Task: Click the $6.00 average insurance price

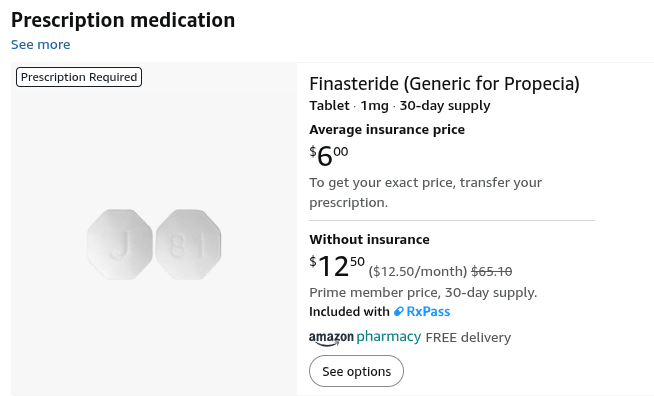Action: point(329,156)
